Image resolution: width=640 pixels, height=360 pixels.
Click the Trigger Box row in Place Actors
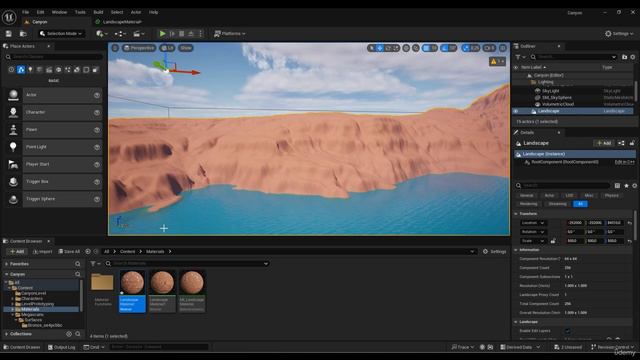tap(53, 182)
